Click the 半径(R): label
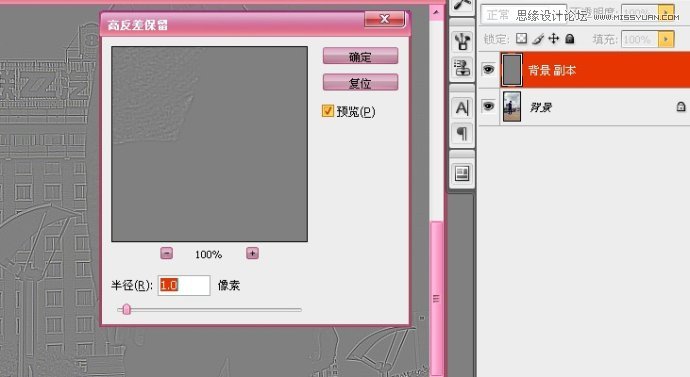 [x=132, y=285]
